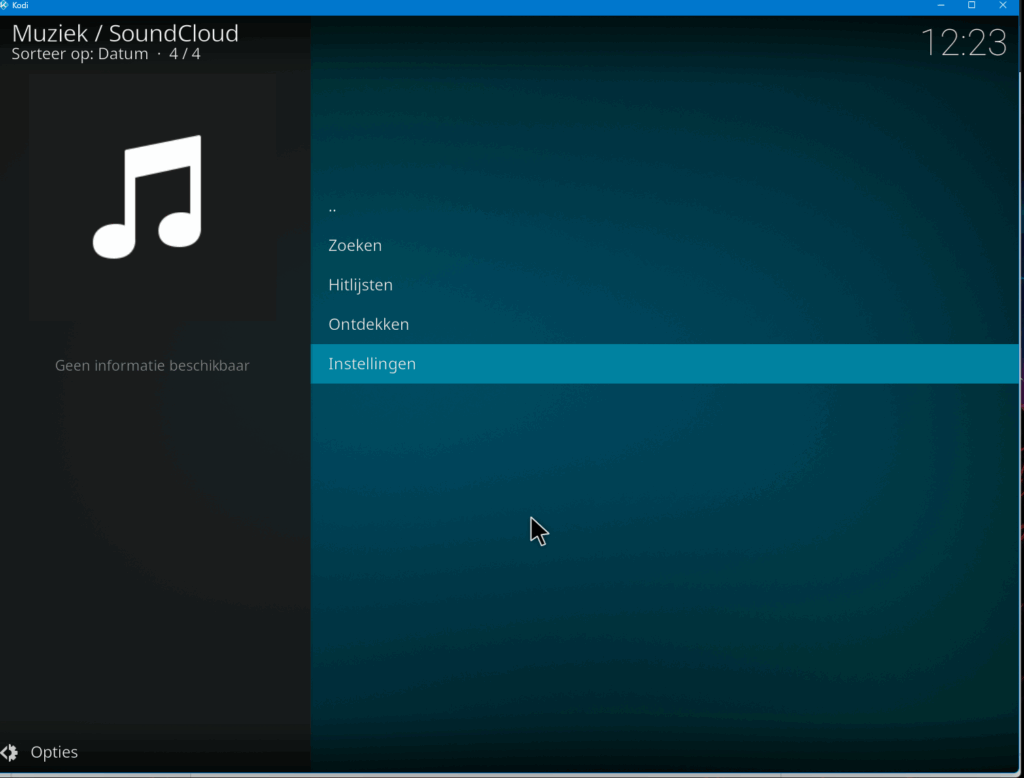This screenshot has width=1024, height=778.
Task: Click the 12:23 clock display
Action: click(963, 43)
